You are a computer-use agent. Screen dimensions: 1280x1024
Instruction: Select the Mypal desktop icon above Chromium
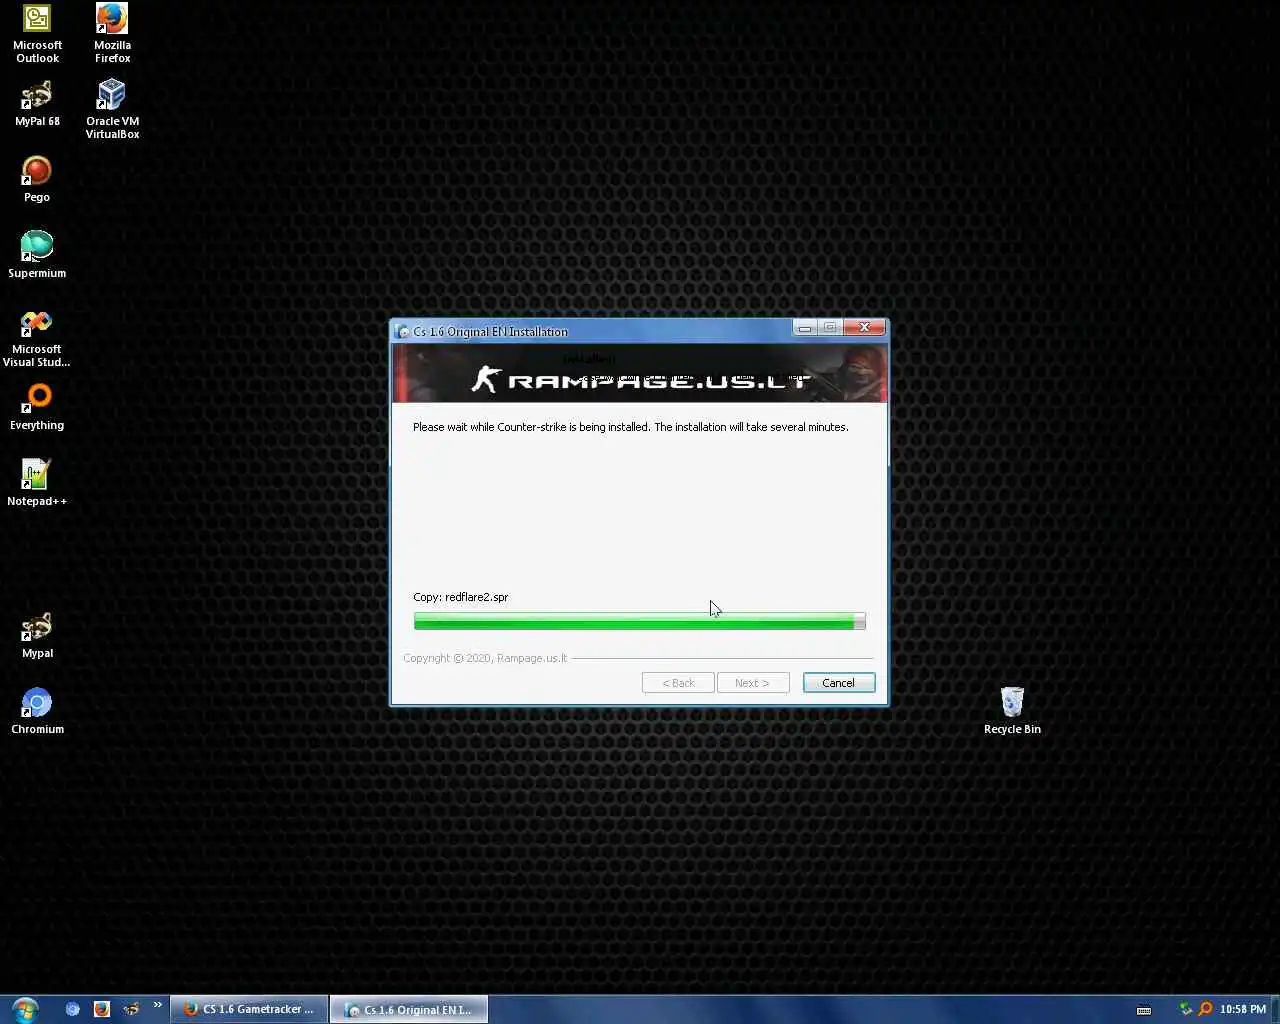pos(37,635)
